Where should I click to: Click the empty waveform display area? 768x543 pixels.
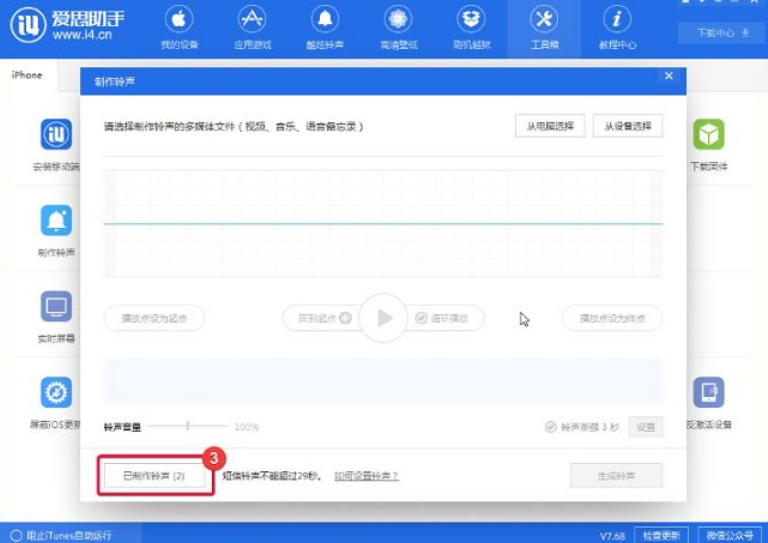(x=383, y=224)
